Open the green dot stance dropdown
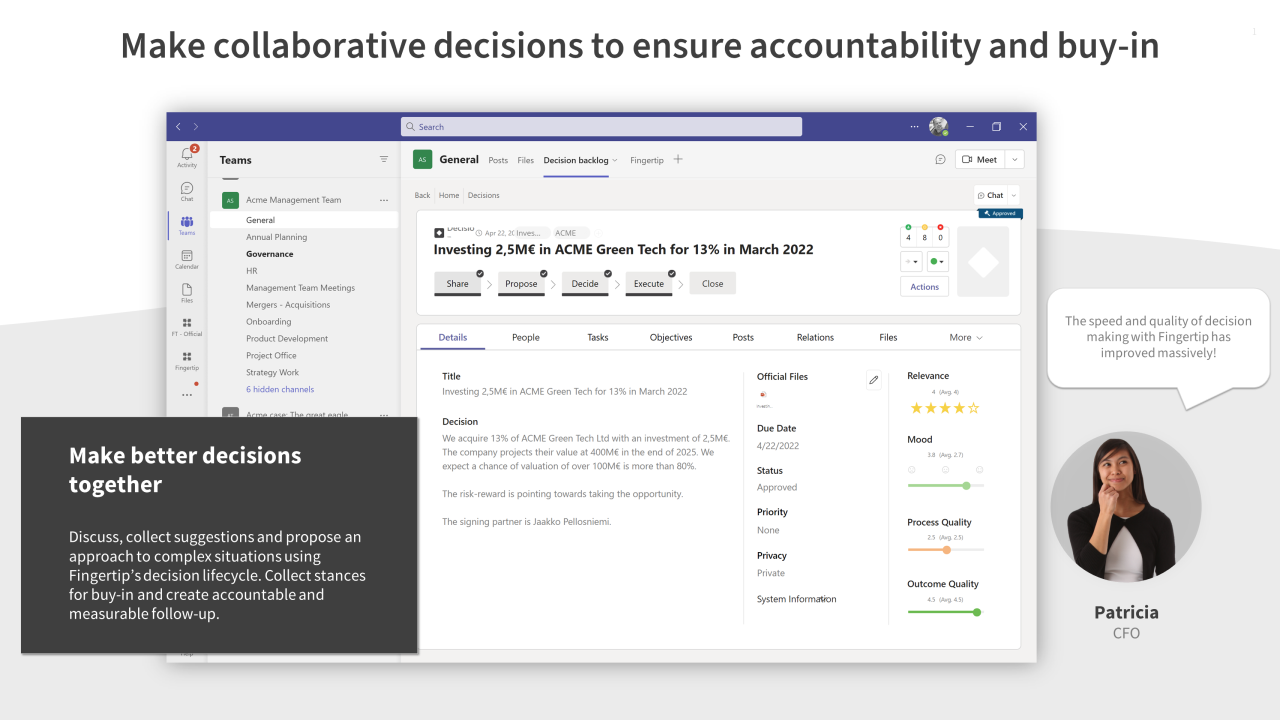Viewport: 1280px width, 720px height. pos(937,262)
